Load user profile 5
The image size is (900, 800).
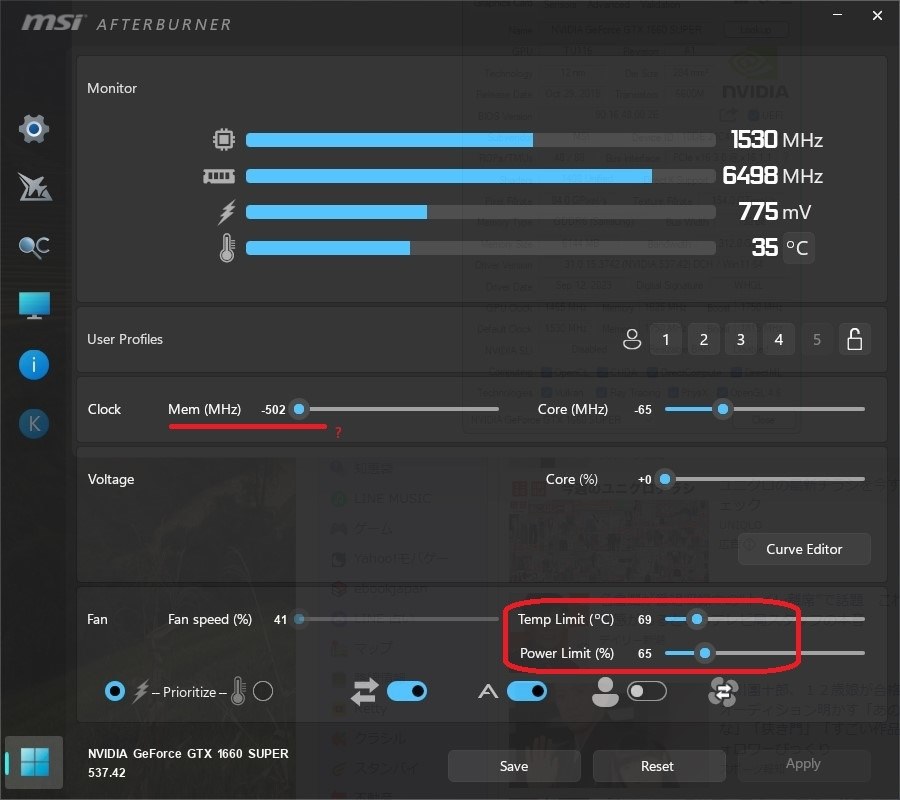tap(817, 339)
